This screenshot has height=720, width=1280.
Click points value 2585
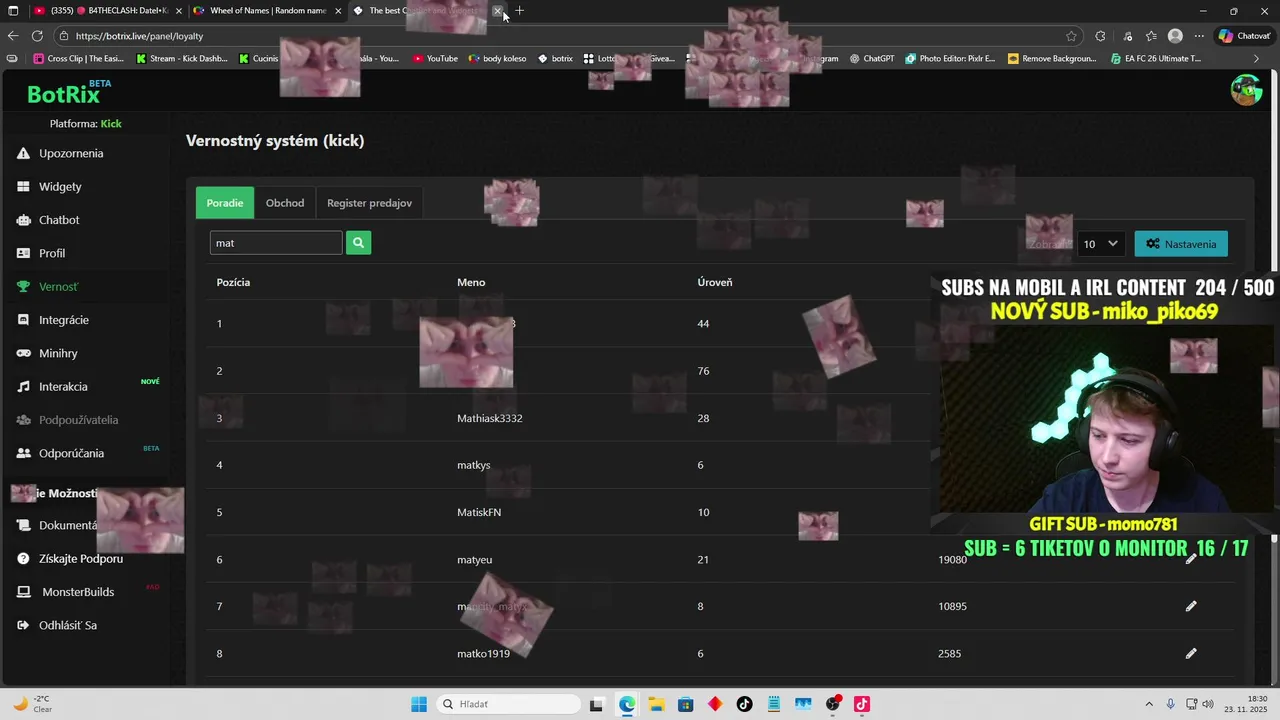[950, 653]
